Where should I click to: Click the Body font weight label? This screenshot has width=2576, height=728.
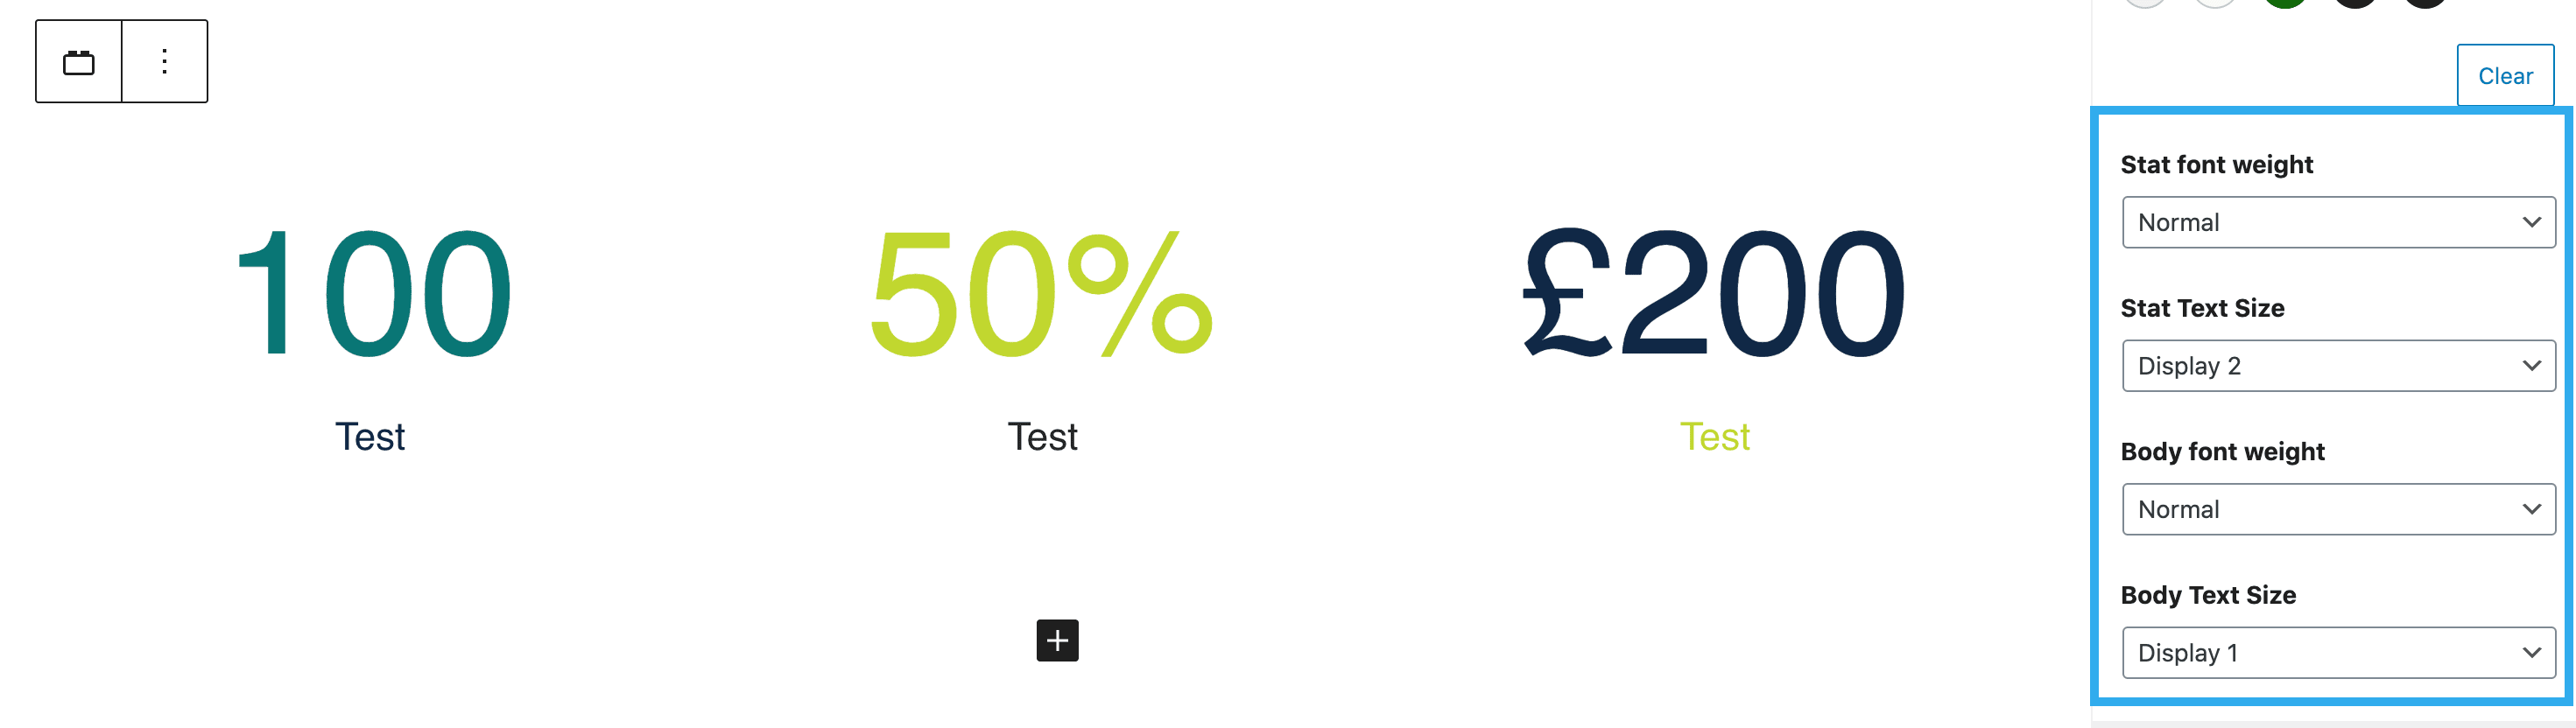(x=2222, y=452)
